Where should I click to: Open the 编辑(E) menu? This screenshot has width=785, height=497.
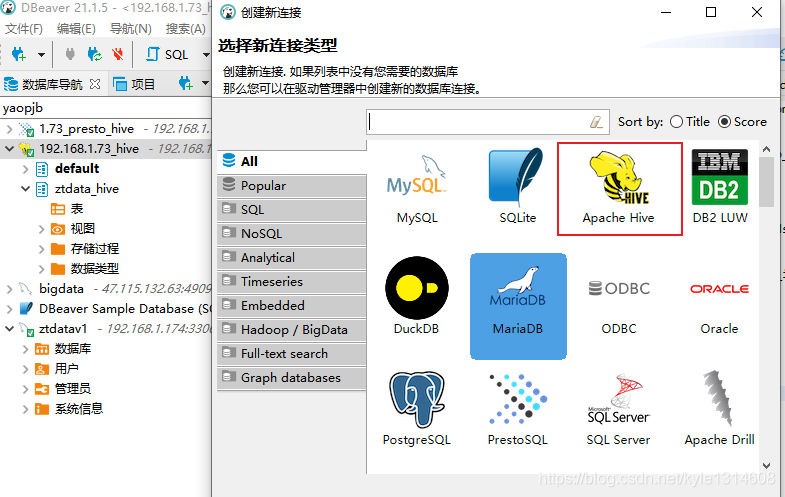pos(76,29)
